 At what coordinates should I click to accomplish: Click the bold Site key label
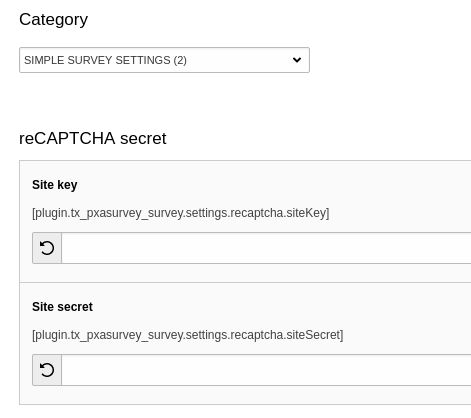pyautogui.click(x=55, y=185)
